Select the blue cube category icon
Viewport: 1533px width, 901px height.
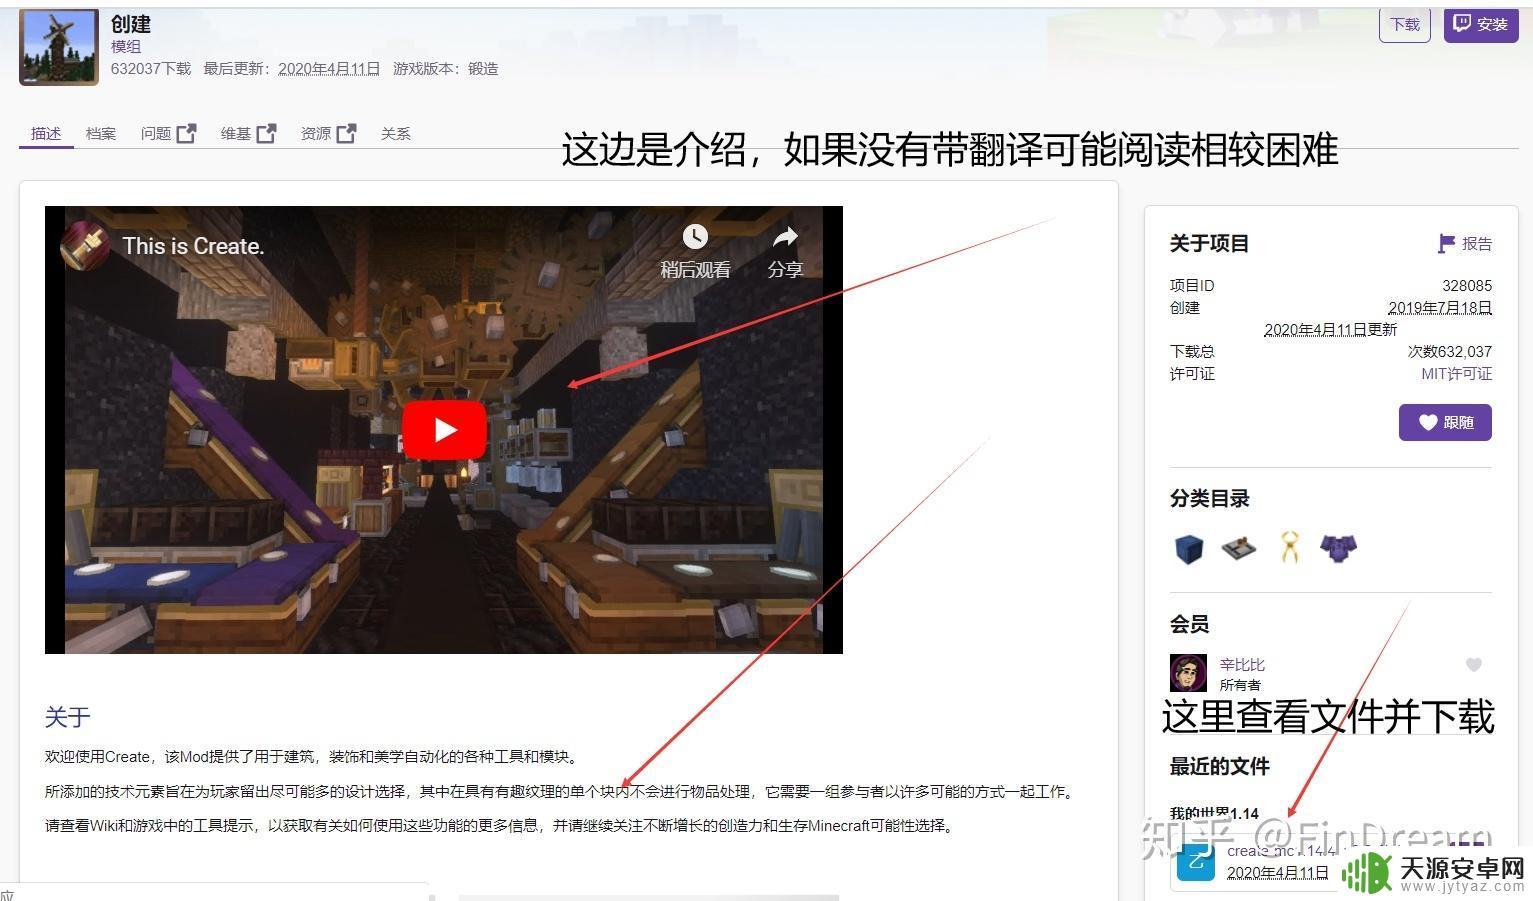coord(1188,548)
